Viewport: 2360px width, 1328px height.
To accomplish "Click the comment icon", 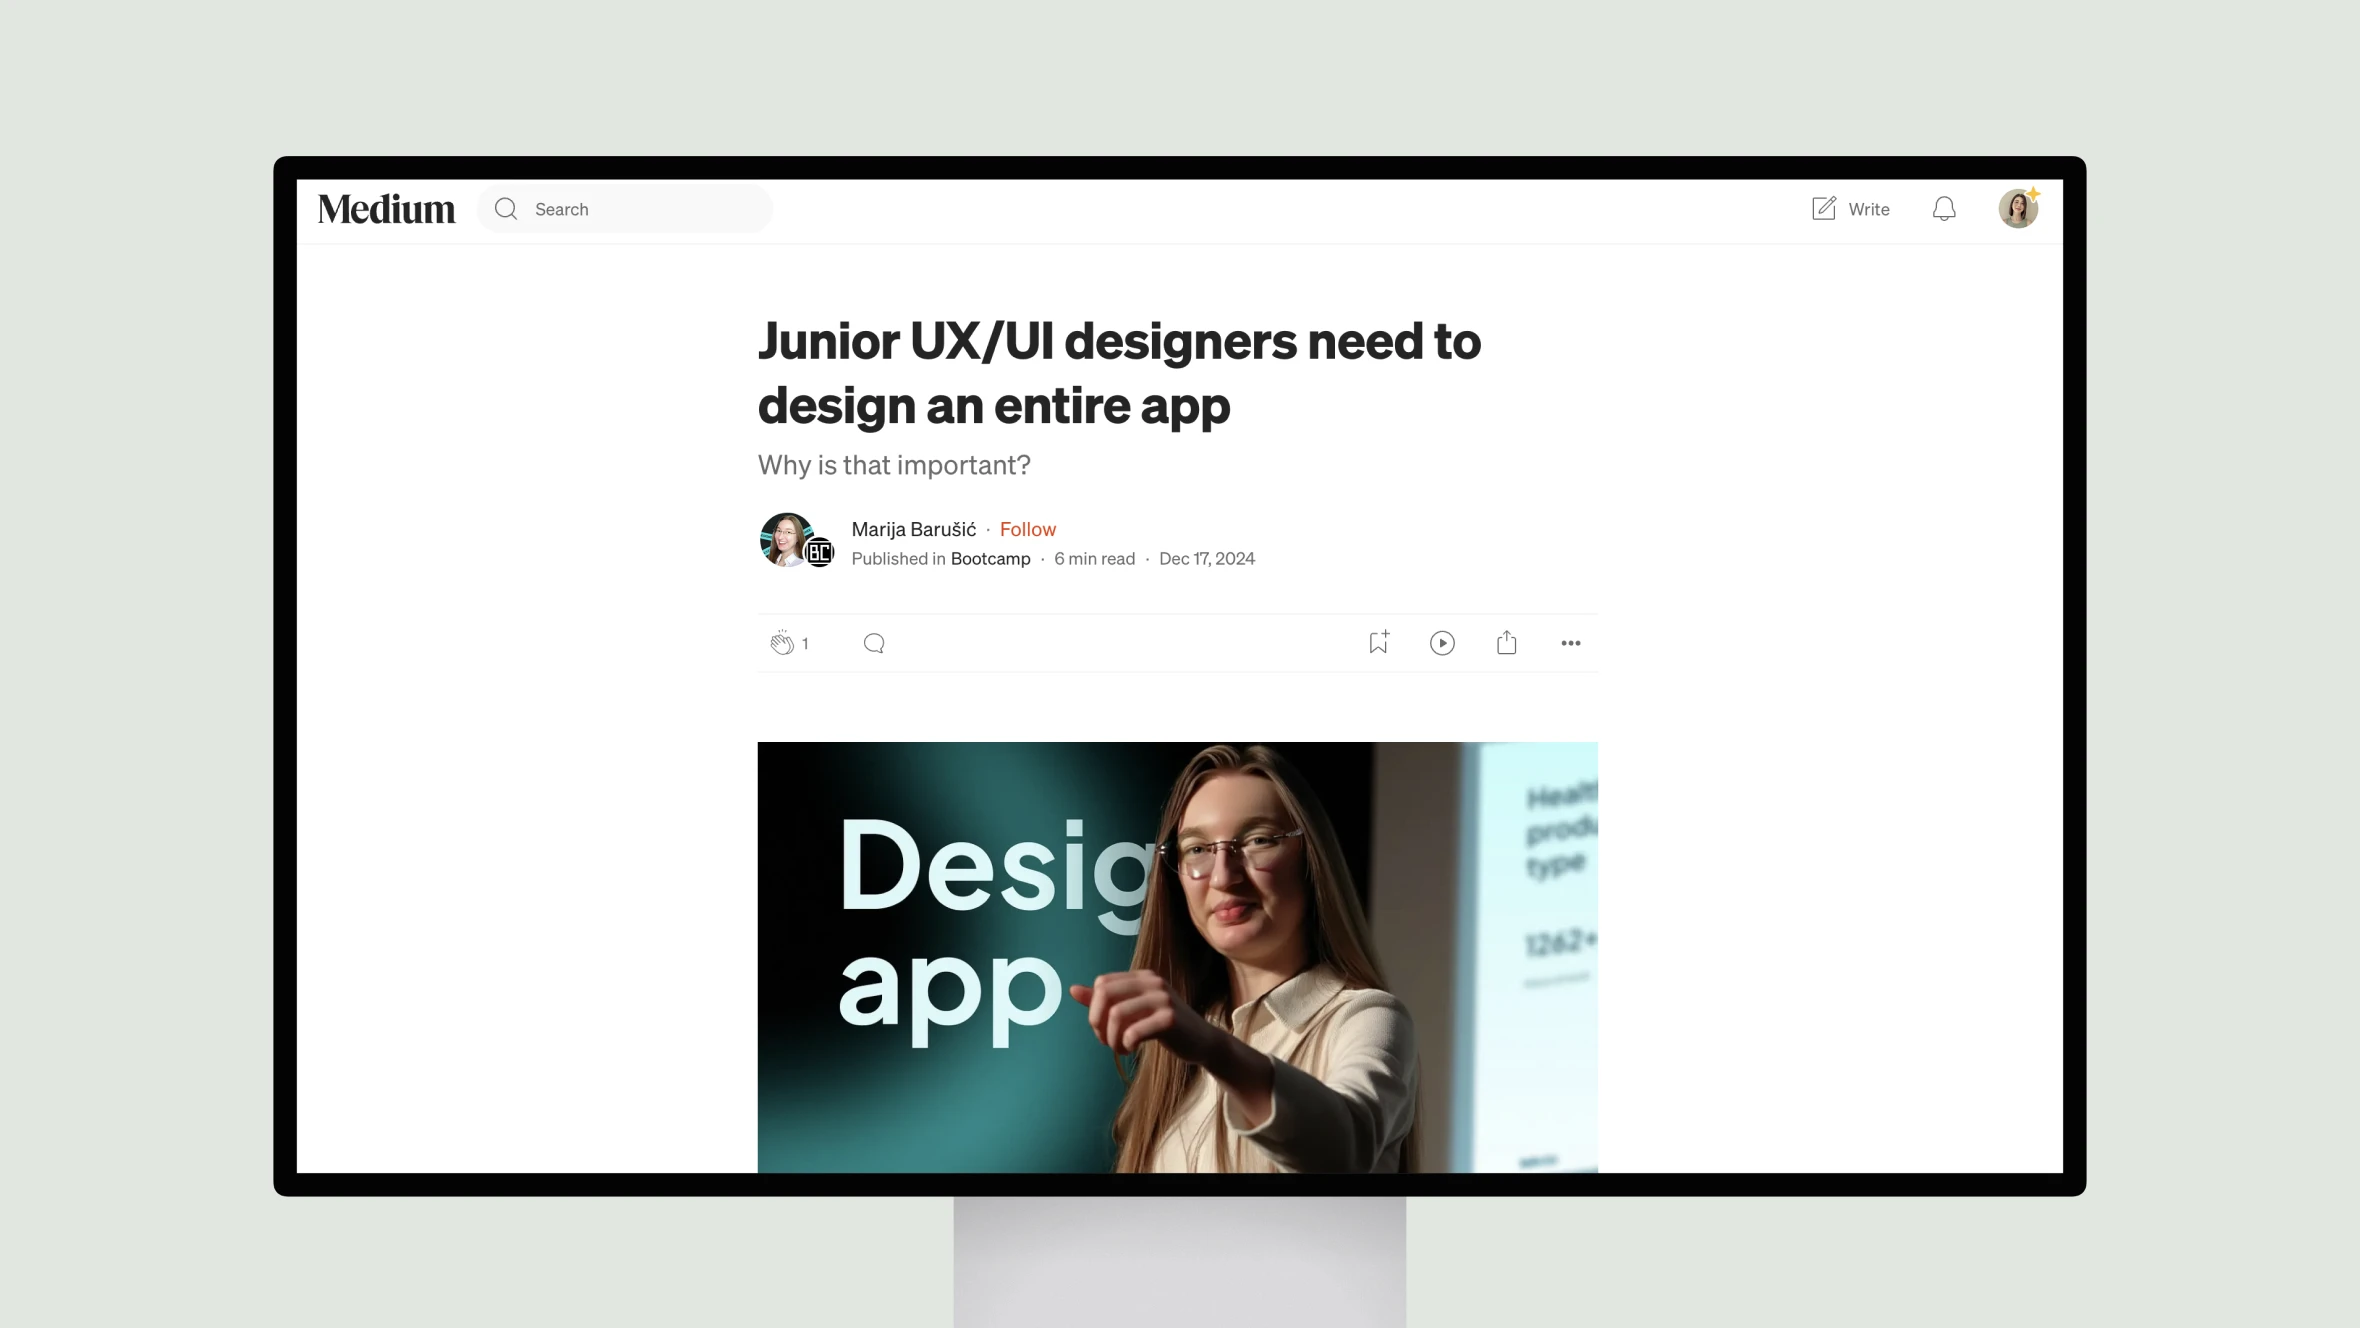I will (x=874, y=640).
